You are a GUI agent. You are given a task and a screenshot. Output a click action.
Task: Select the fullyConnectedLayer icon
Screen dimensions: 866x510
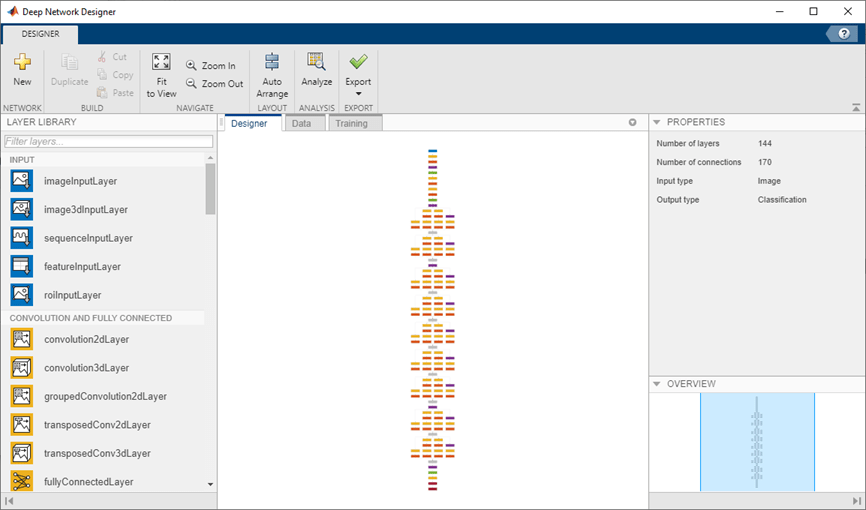(x=22, y=481)
